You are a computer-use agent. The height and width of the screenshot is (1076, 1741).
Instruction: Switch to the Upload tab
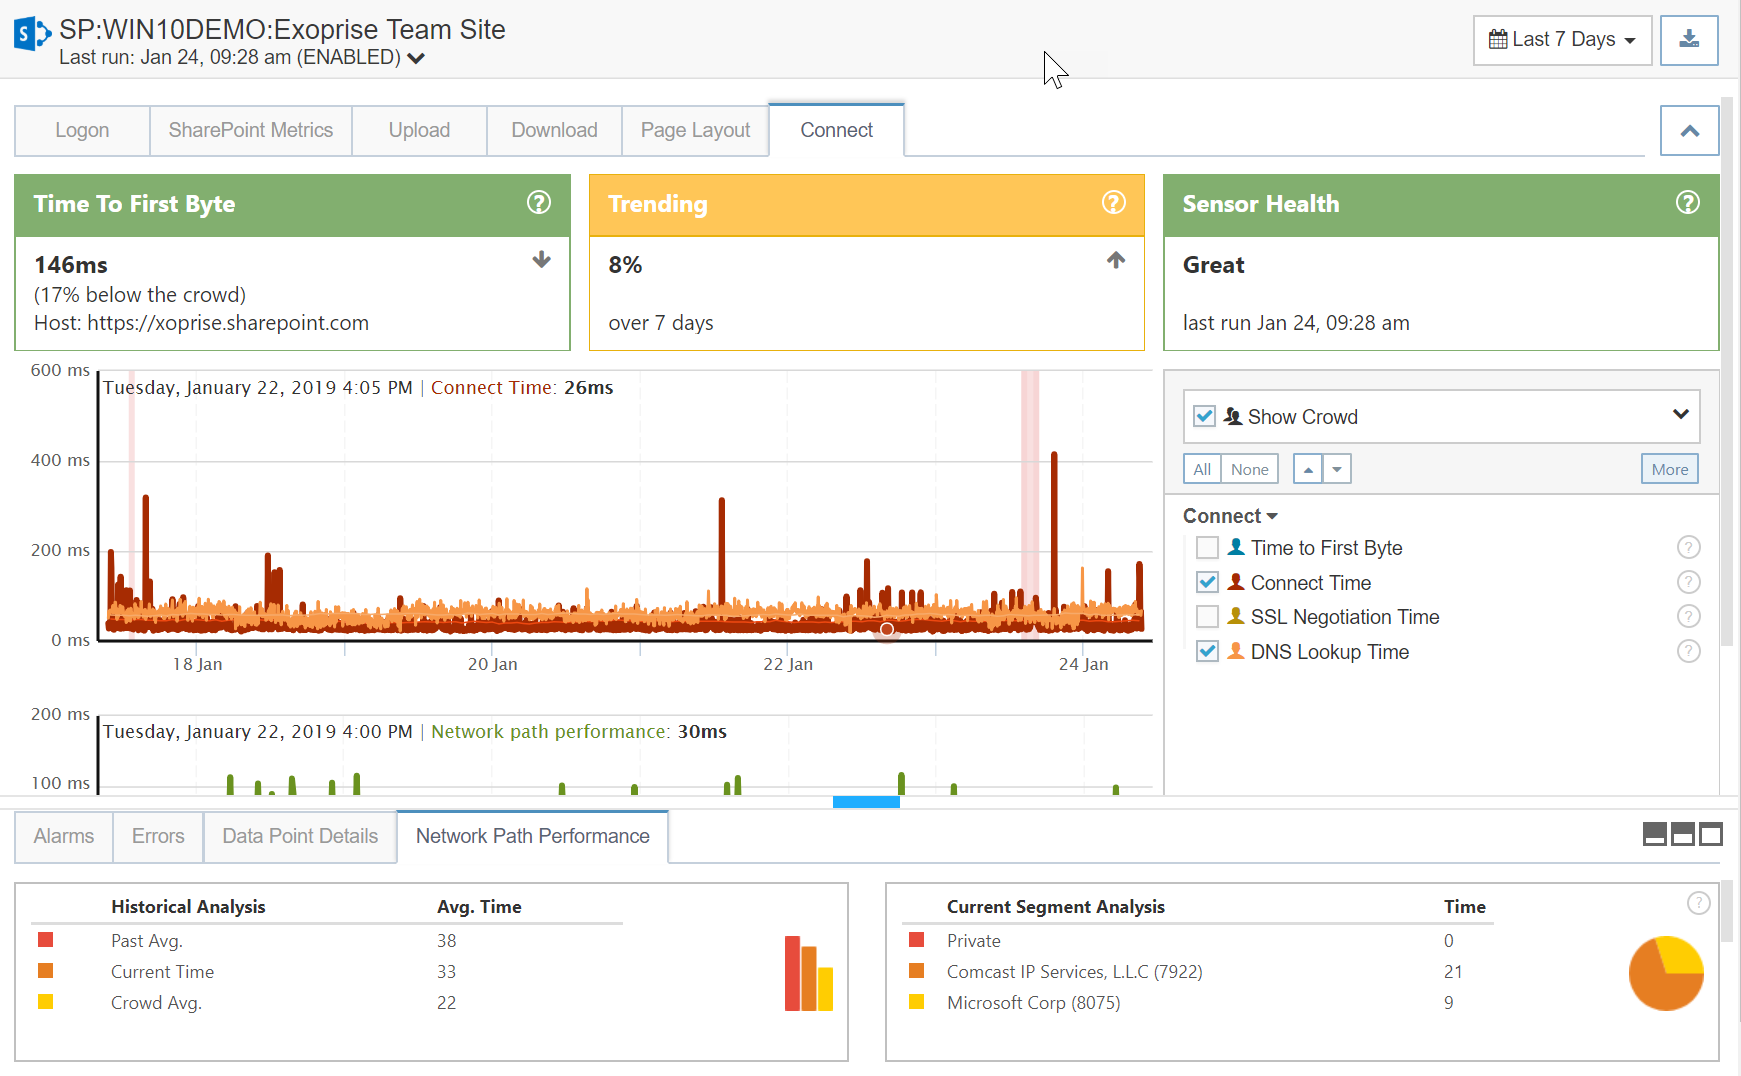[419, 131]
